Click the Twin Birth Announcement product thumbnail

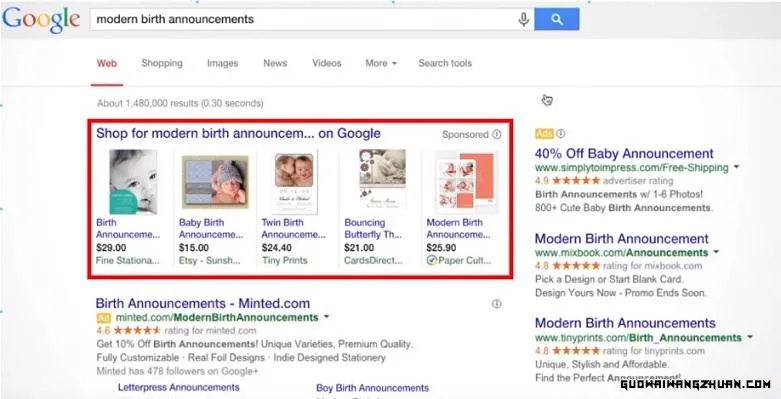click(294, 182)
